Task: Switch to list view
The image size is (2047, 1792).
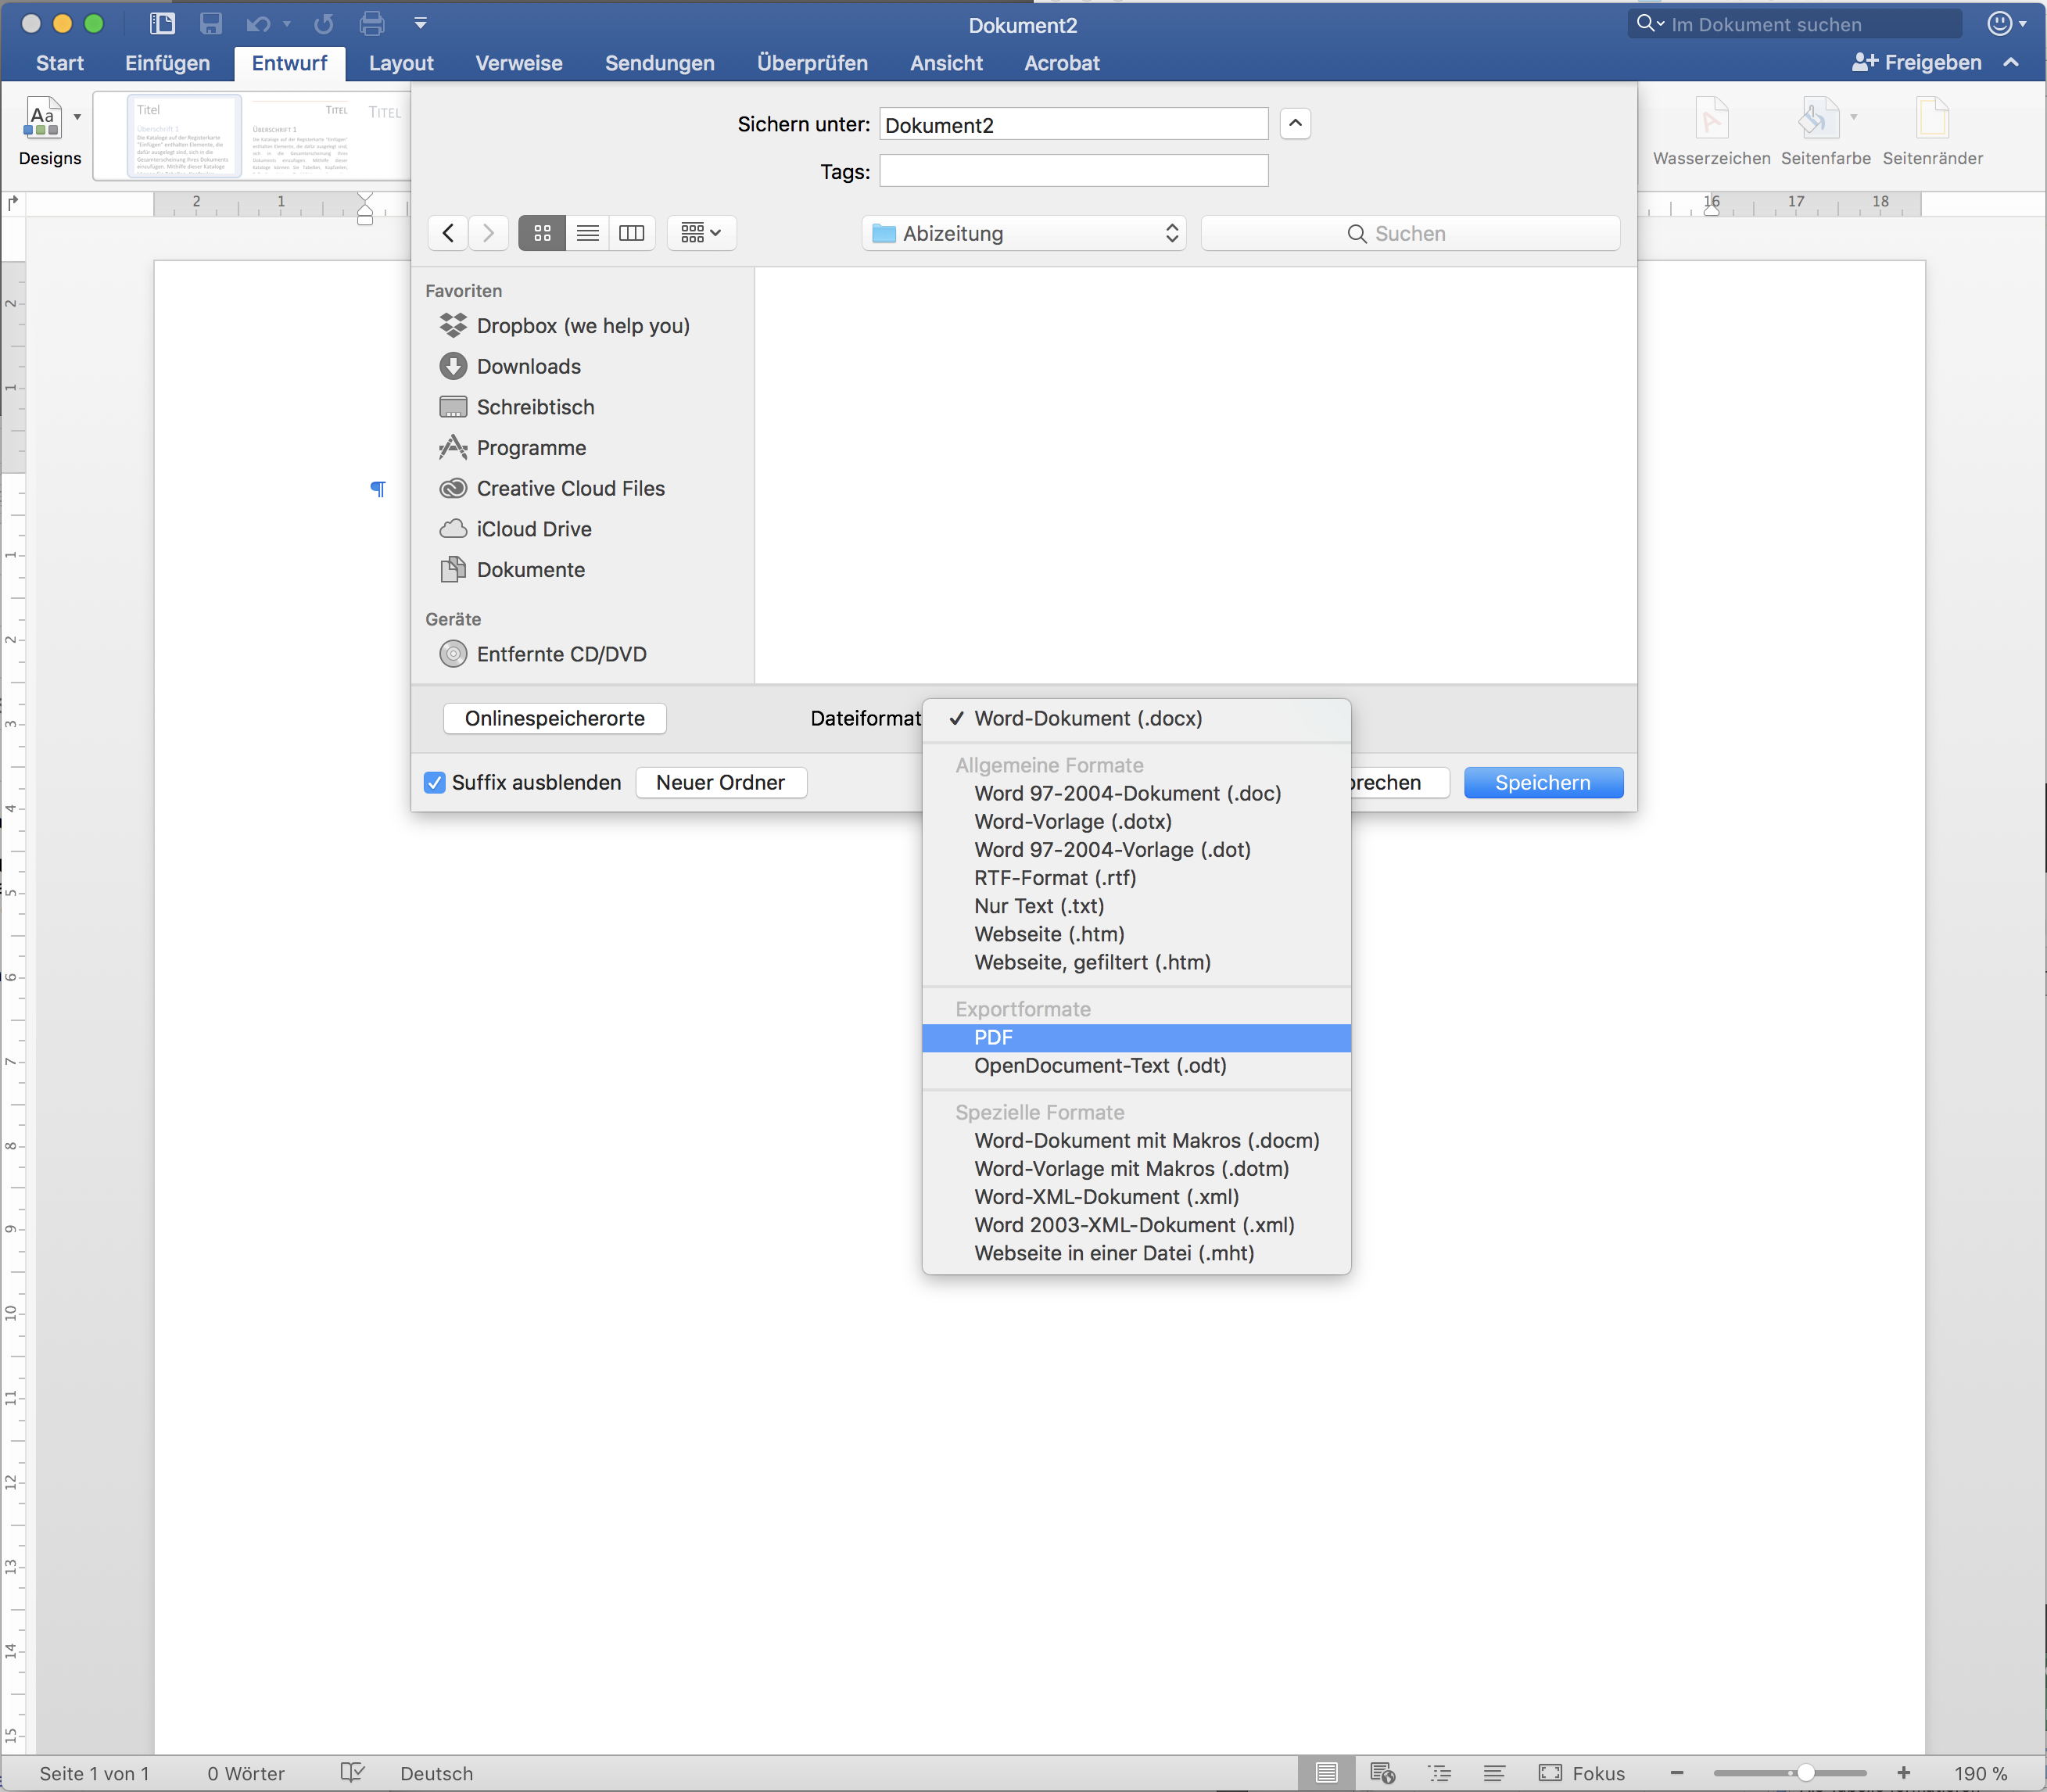Action: click(588, 233)
